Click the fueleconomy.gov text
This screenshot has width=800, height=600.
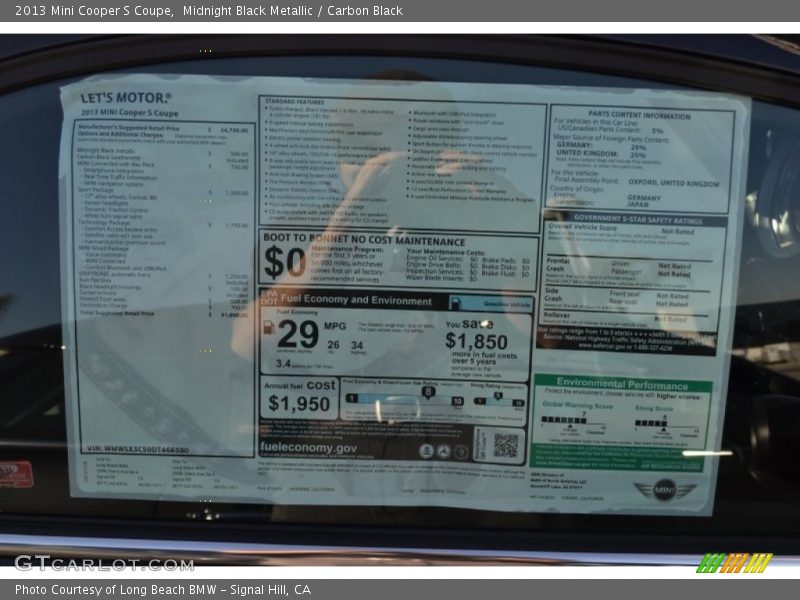309,447
